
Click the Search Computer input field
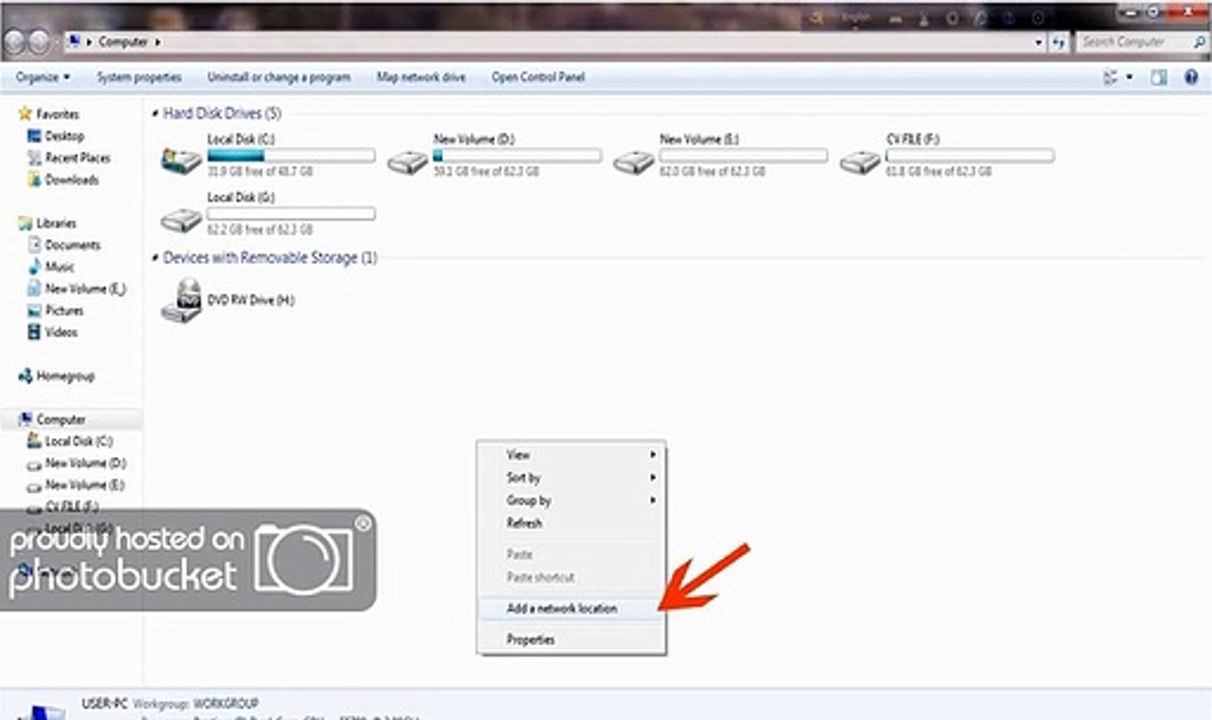click(x=1135, y=42)
